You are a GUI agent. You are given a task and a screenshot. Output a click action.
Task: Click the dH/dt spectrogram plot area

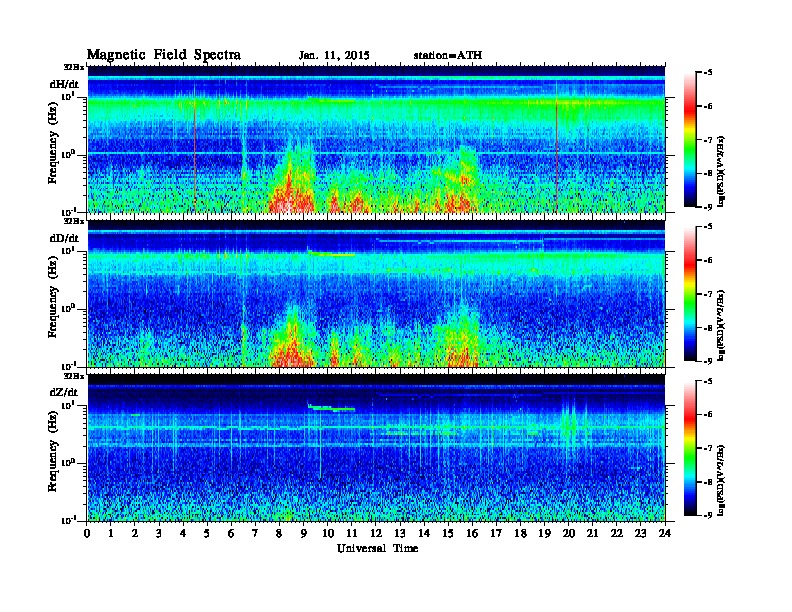click(376, 139)
